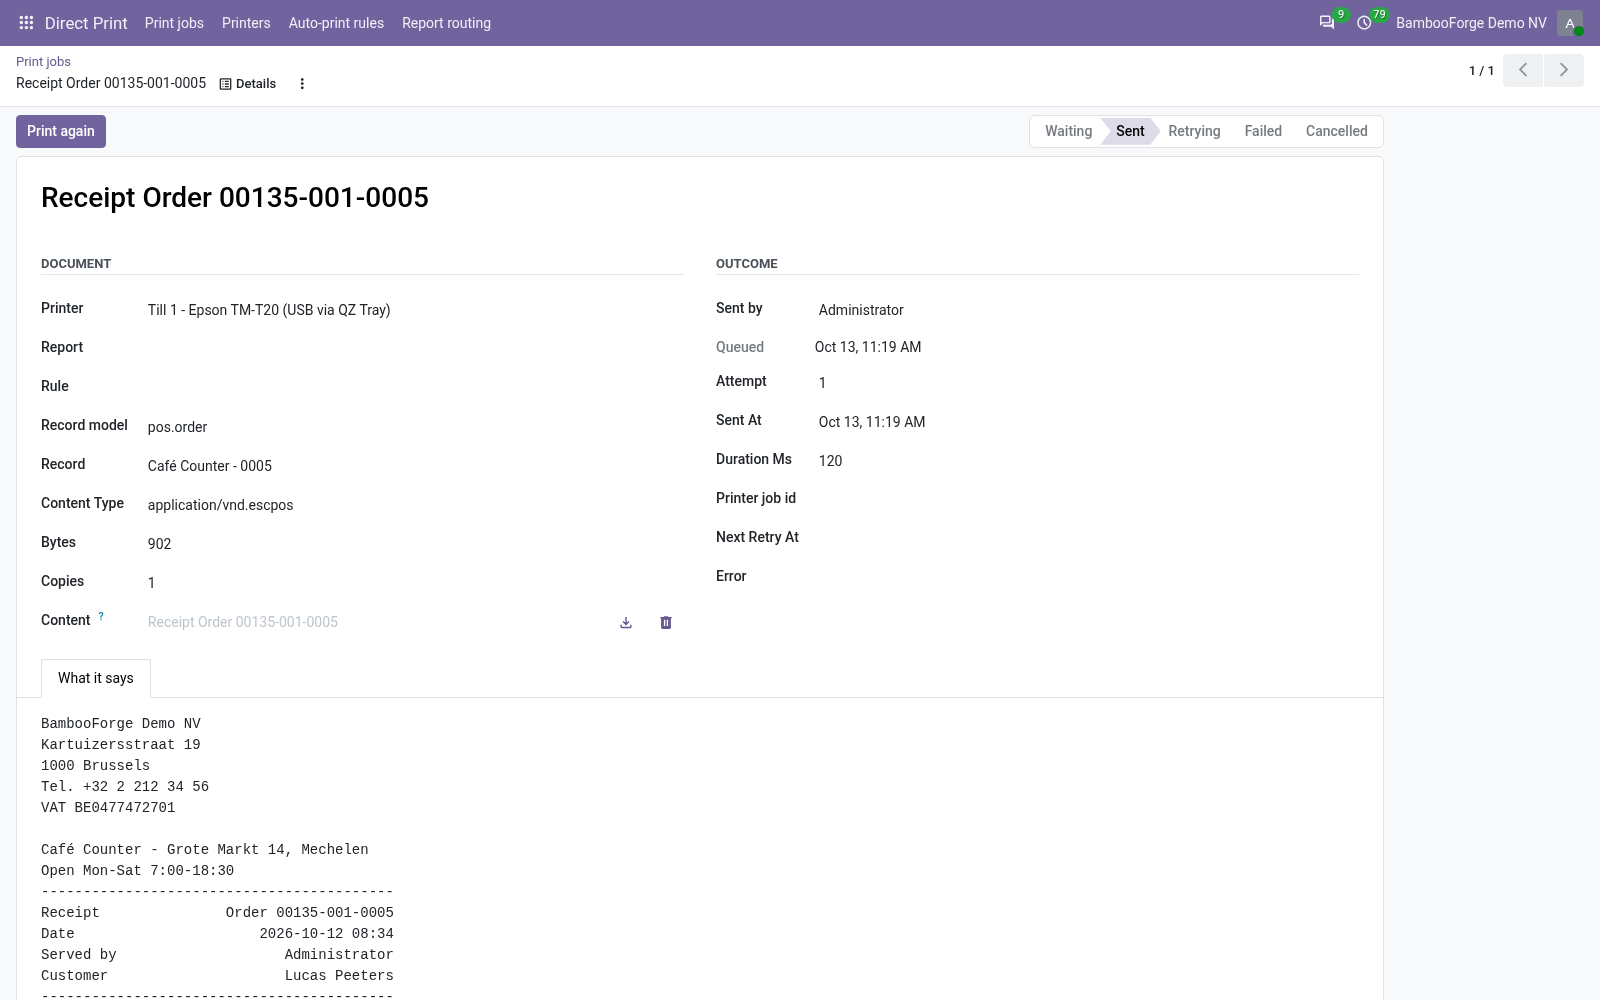Viewport: 1600px width, 1000px height.
Task: Click the Record model value pos.order
Action: click(x=177, y=427)
